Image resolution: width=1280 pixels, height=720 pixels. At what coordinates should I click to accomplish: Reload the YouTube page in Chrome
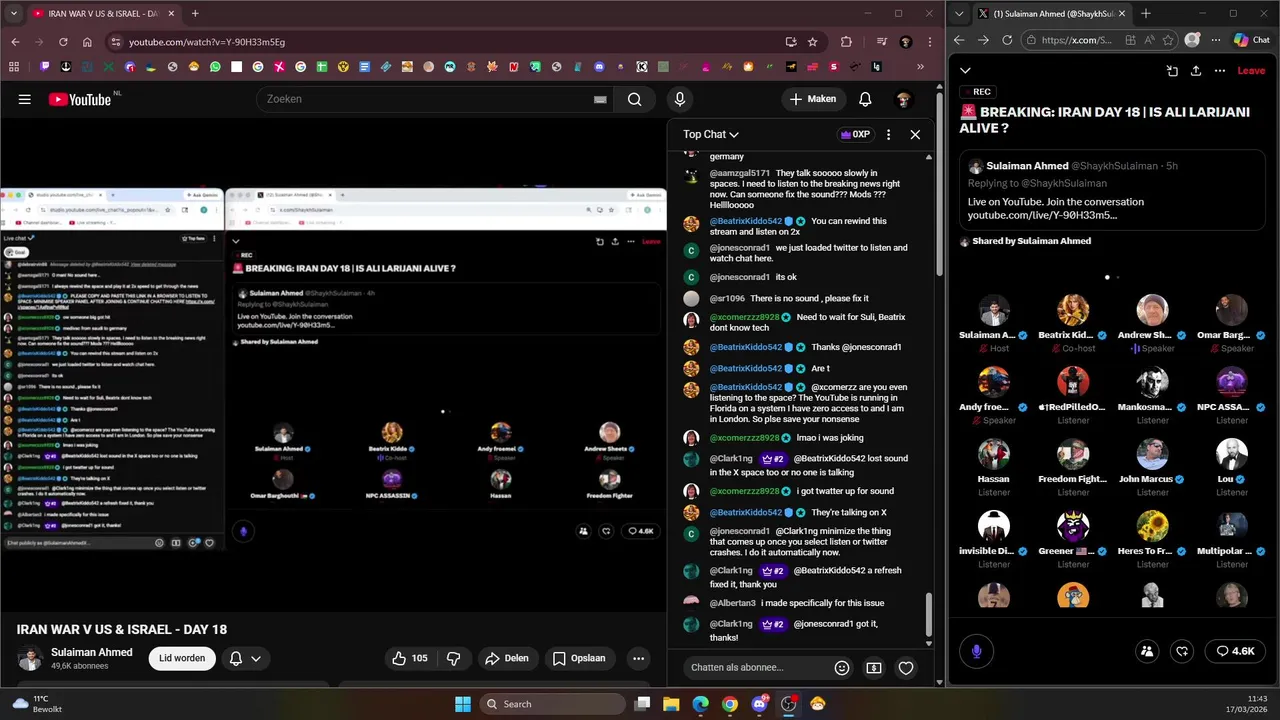[x=63, y=42]
